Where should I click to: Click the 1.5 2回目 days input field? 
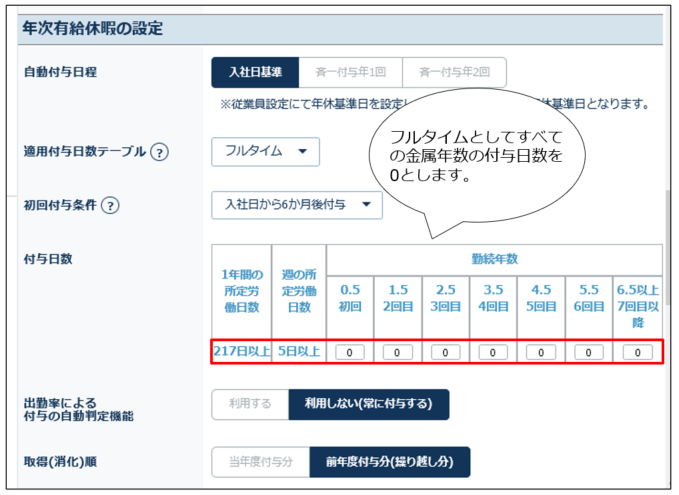397,353
